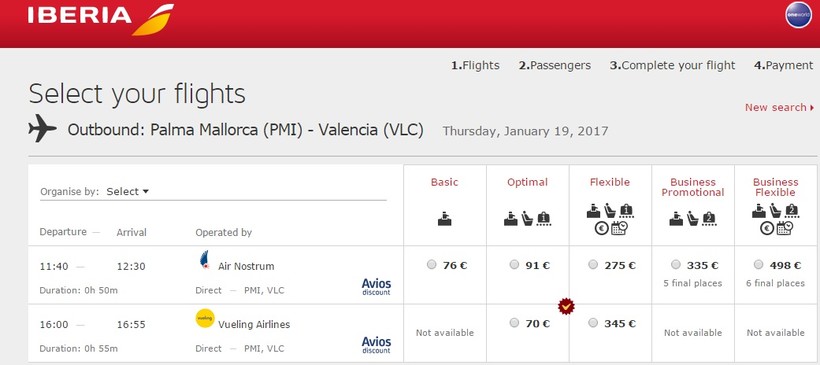Select the 498 € Business Flexible fare
The height and width of the screenshot is (365, 820).
pos(758,265)
